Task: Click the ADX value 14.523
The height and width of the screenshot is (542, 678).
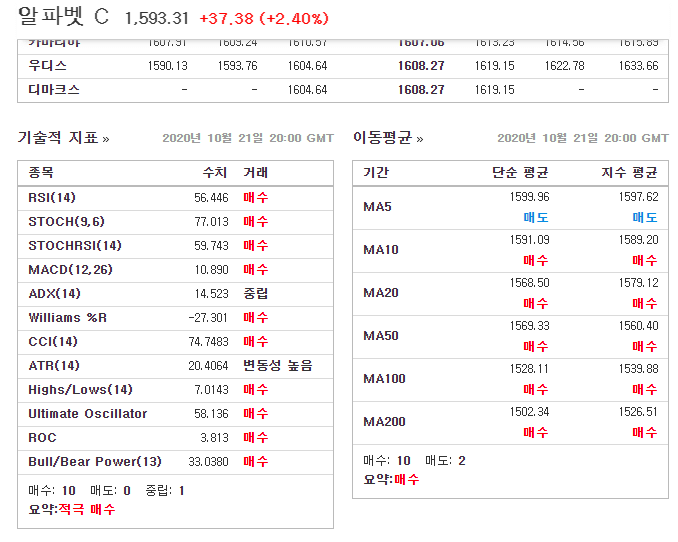Action: [x=211, y=294]
